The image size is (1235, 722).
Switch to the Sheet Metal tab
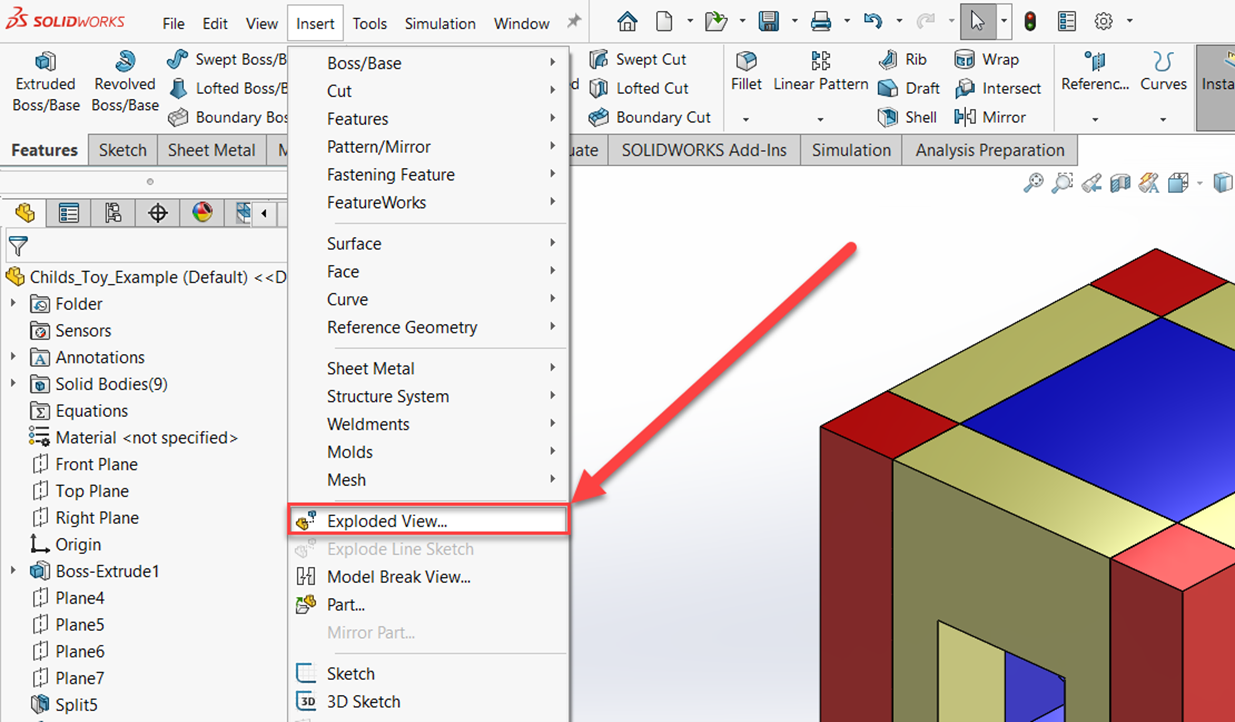click(x=211, y=149)
